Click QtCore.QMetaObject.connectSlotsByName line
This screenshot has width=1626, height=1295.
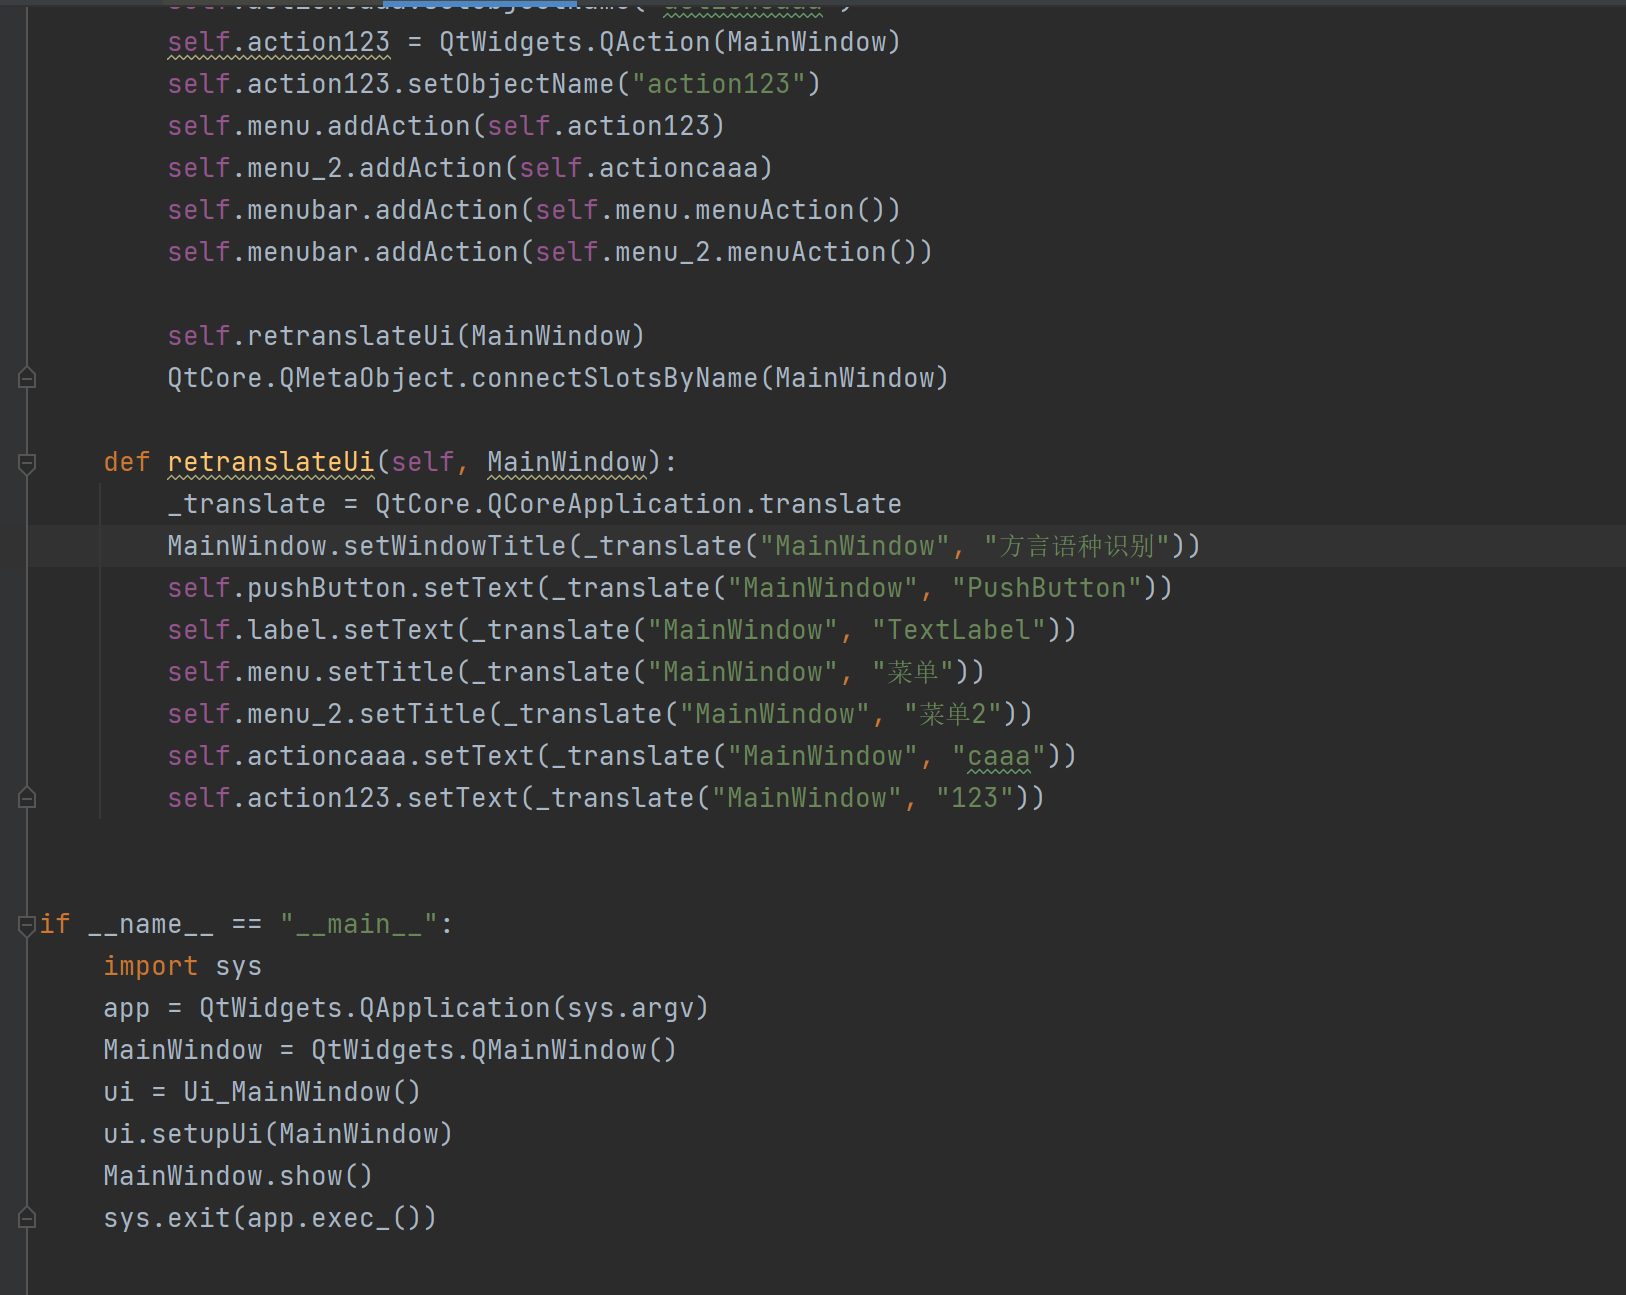[x=558, y=378]
